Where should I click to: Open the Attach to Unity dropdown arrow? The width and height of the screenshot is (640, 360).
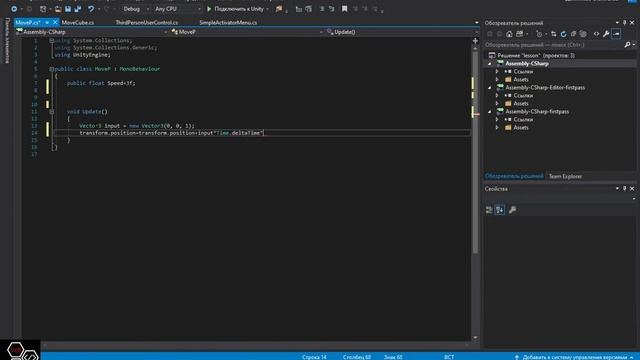coord(268,9)
